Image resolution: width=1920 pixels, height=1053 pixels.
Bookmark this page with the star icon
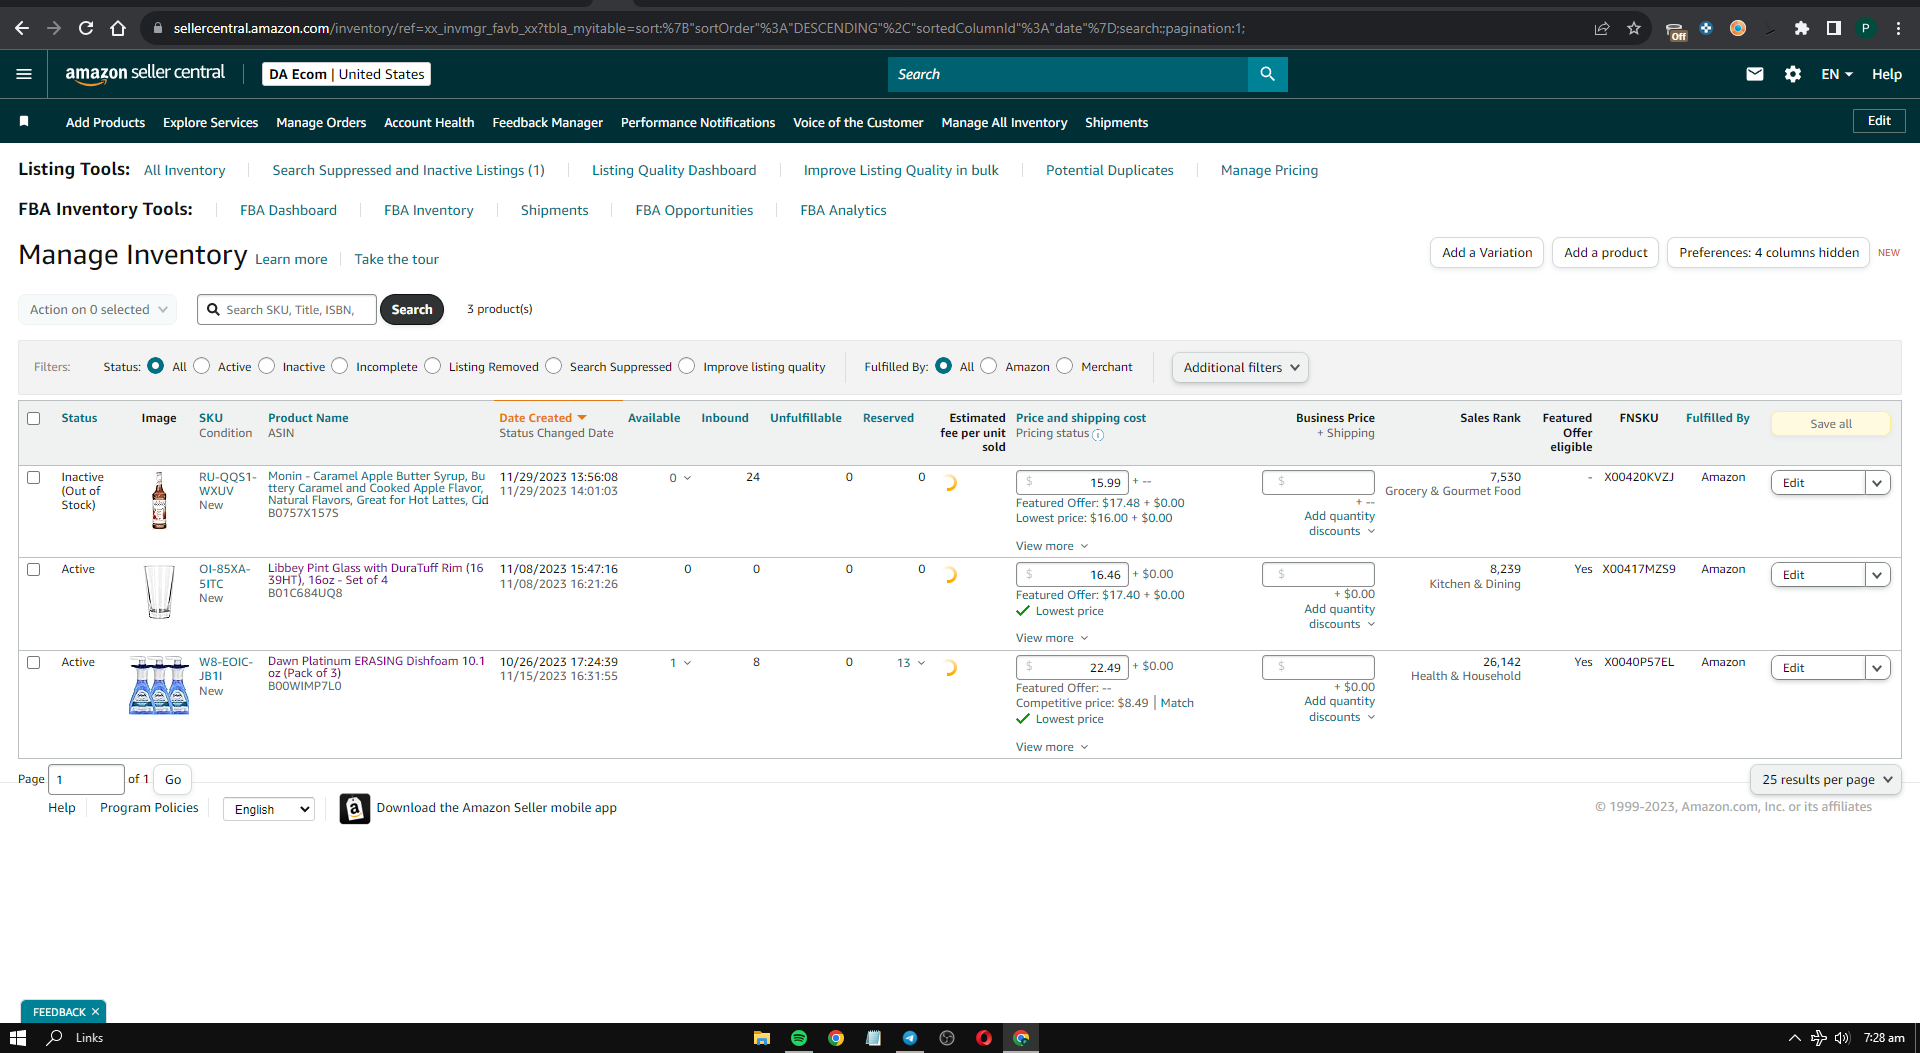point(1634,28)
